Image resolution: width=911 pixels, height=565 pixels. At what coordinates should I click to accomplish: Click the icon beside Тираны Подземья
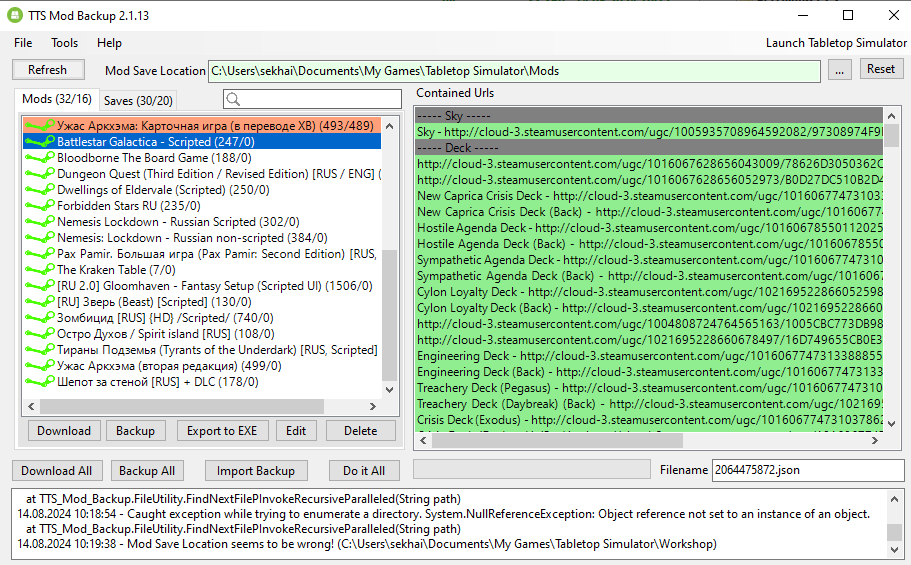[x=40, y=350]
